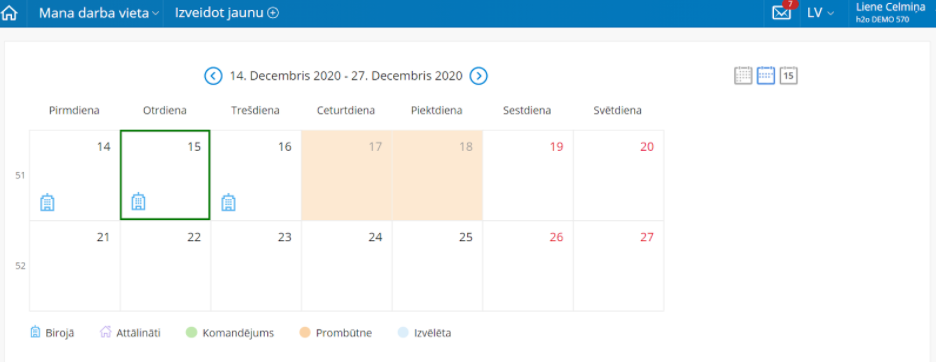Screen dimensions: 936x362
Task: Select December 17 absence day cell
Action: [x=347, y=176]
